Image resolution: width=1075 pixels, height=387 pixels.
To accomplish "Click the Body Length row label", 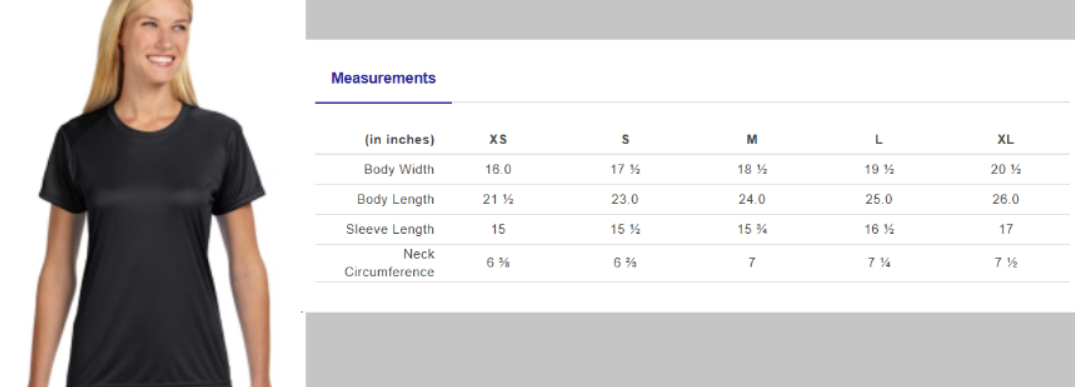I will [x=396, y=200].
